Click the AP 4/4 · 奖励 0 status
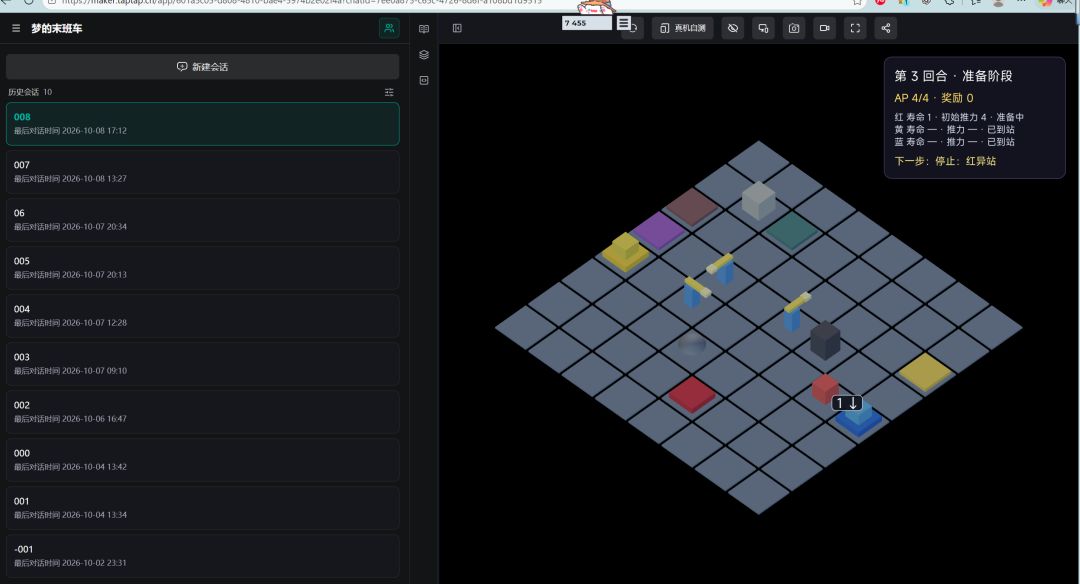The image size is (1080, 584). (934, 98)
